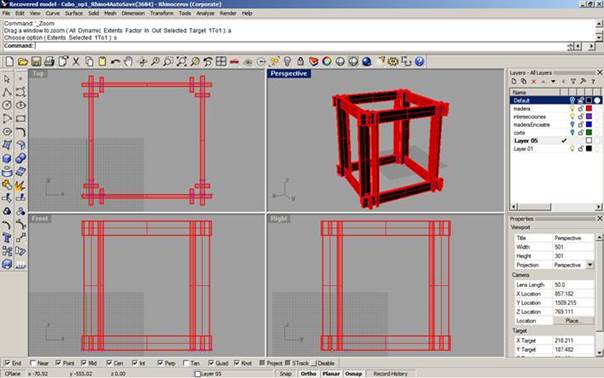Toggle visibility bulb of madera layer
The width and height of the screenshot is (604, 378).
[572, 109]
